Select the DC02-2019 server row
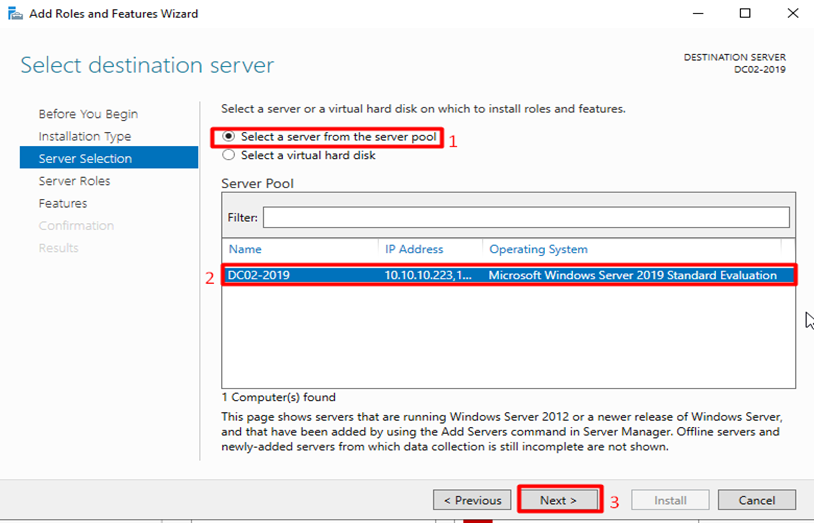This screenshot has width=814, height=523. [259, 275]
